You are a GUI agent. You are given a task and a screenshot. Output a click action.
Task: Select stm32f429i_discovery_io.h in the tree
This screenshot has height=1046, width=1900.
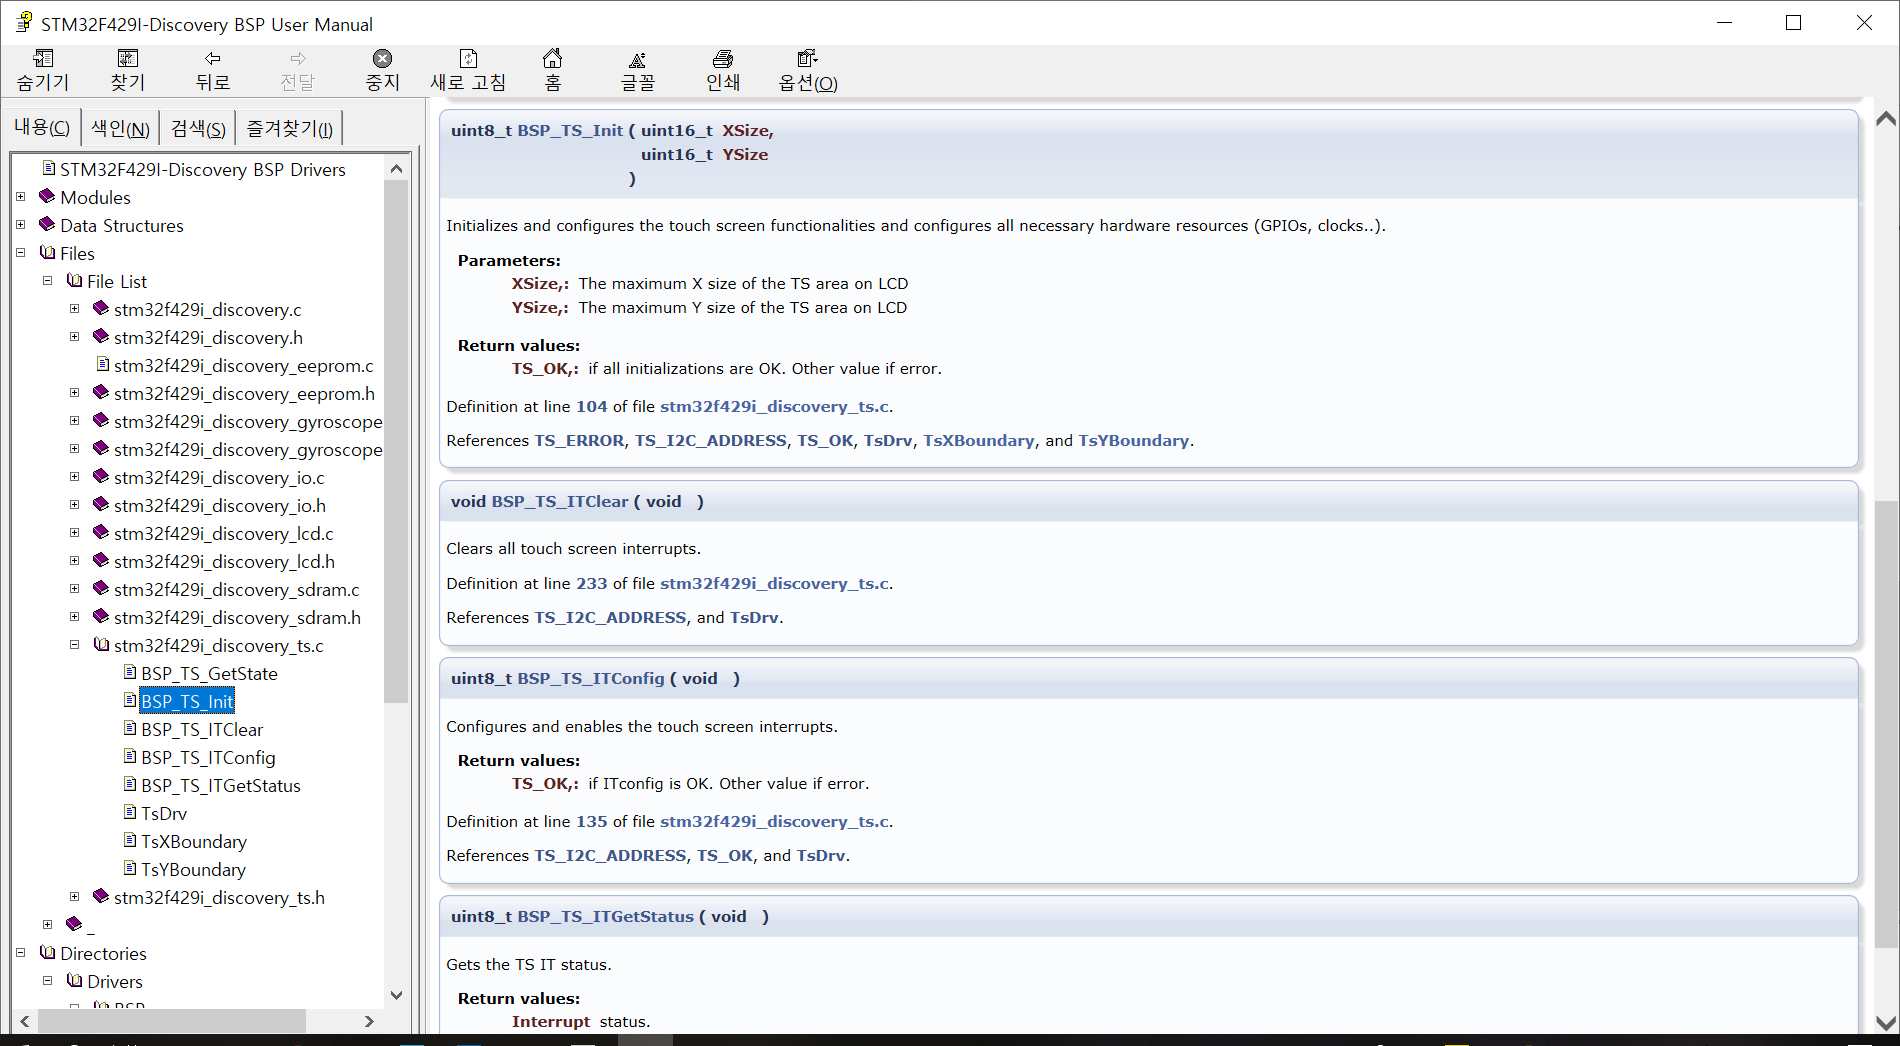(x=220, y=505)
